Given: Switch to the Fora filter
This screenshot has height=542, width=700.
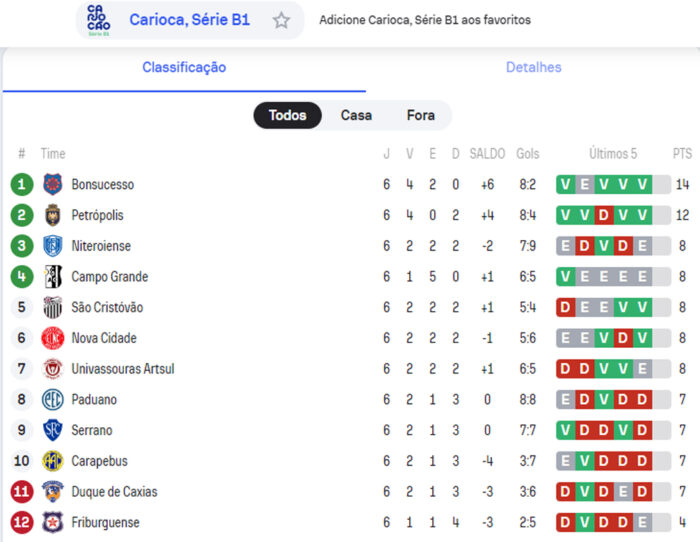Looking at the screenshot, I should click(x=421, y=115).
